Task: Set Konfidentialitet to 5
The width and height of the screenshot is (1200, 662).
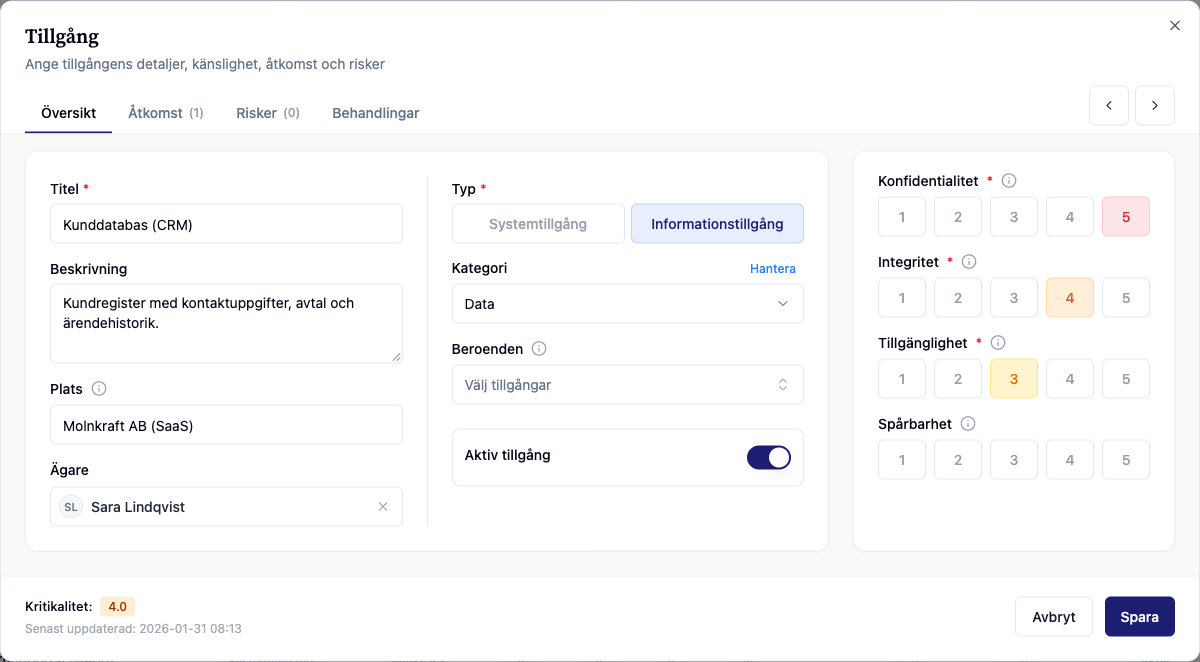Action: (1126, 217)
